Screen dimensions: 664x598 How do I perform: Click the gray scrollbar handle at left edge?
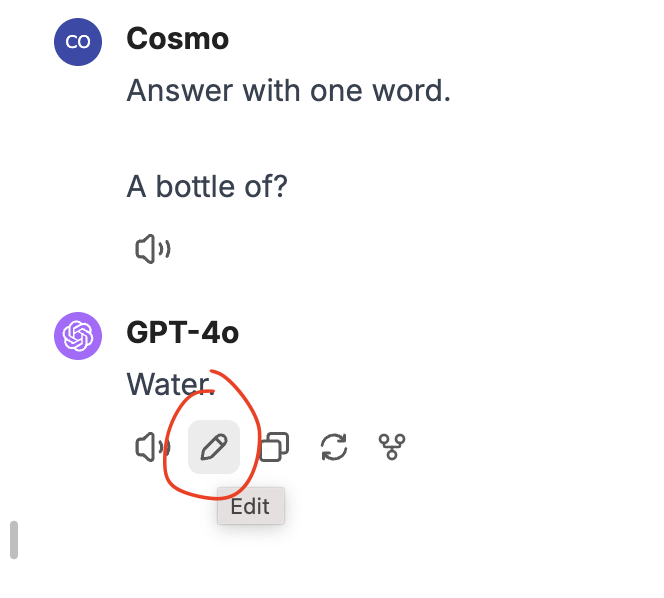(x=14, y=540)
